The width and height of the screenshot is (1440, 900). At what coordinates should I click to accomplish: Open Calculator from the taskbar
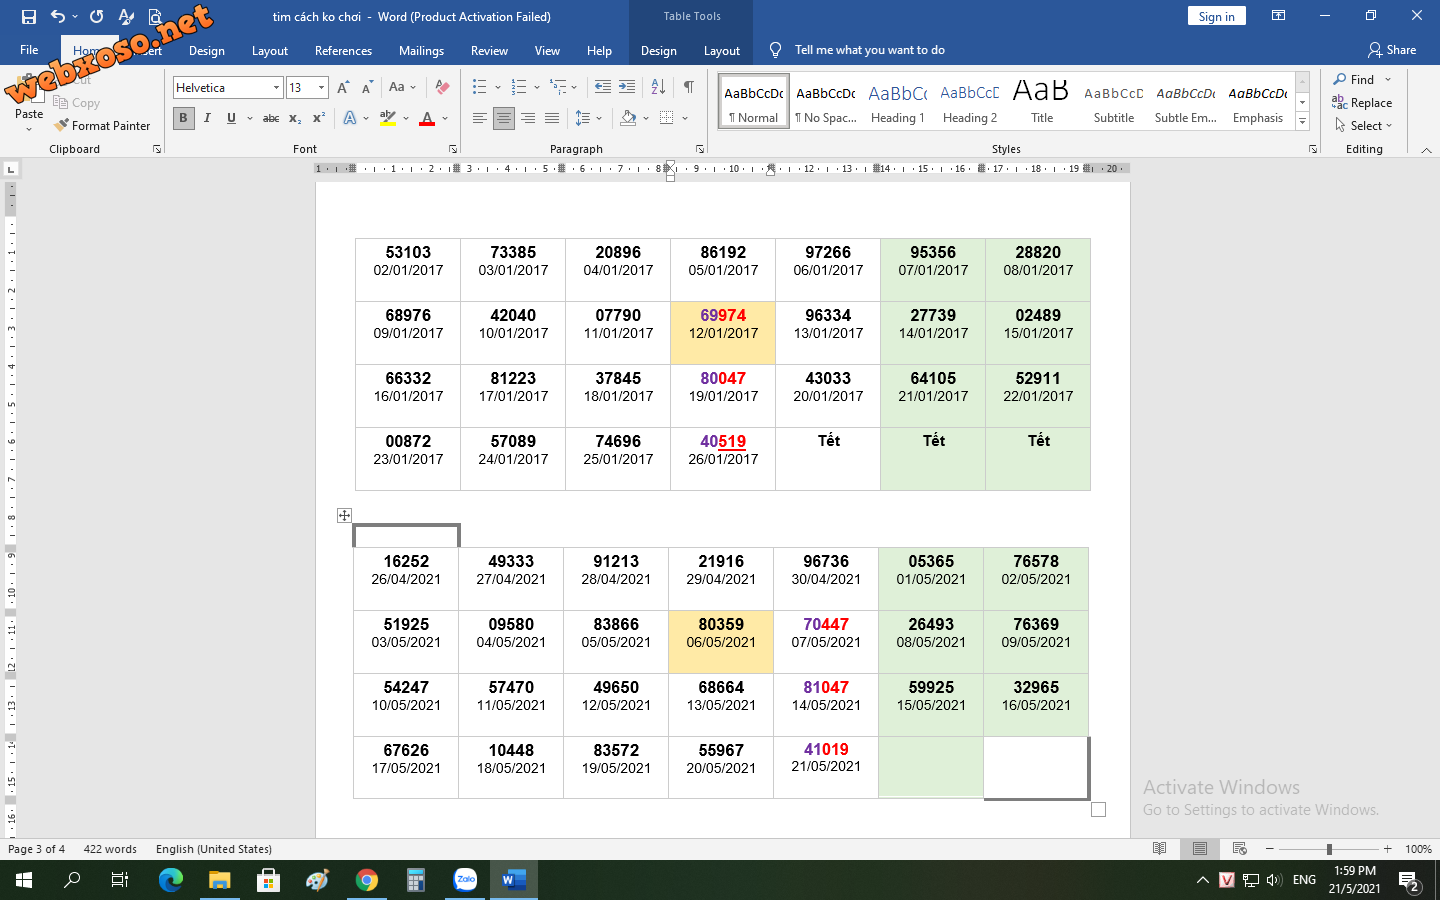point(416,880)
